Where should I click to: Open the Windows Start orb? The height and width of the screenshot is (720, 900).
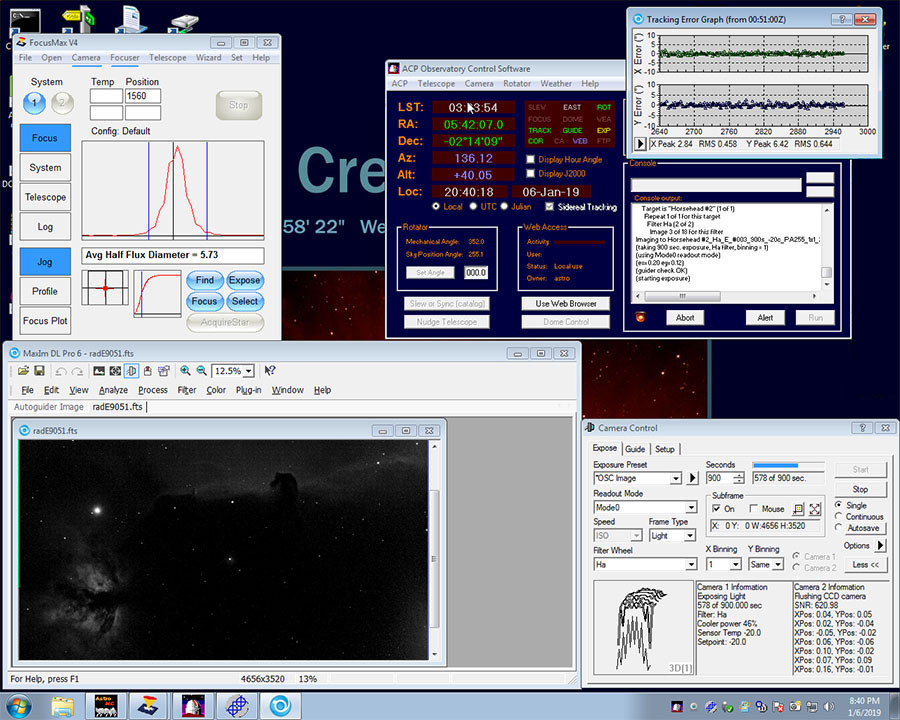point(18,706)
